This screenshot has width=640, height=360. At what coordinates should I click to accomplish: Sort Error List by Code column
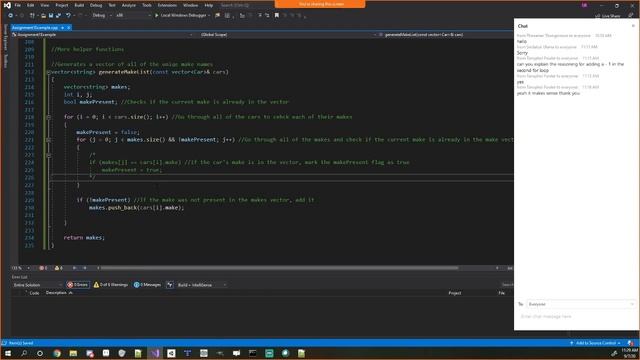34,293
